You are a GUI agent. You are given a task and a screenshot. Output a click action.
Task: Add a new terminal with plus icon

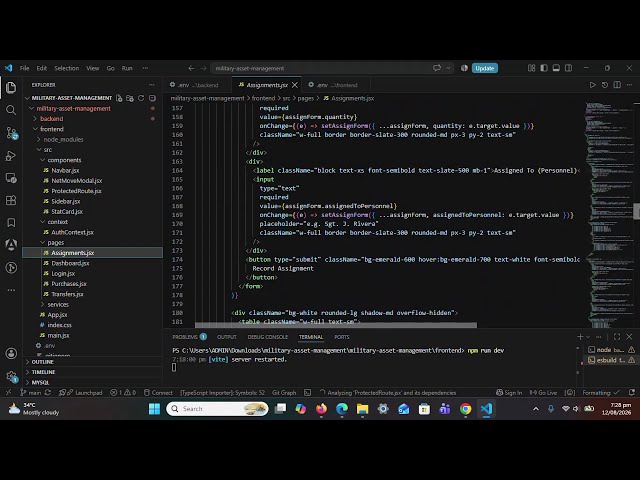[580, 337]
